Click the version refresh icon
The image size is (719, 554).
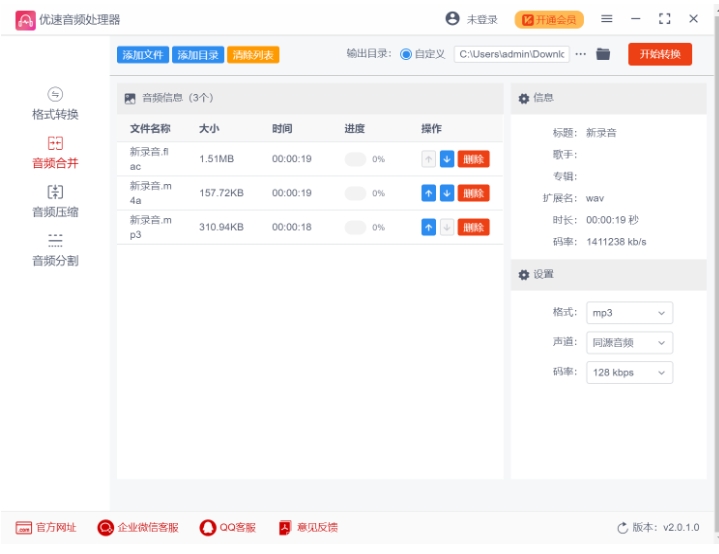[x=622, y=528]
